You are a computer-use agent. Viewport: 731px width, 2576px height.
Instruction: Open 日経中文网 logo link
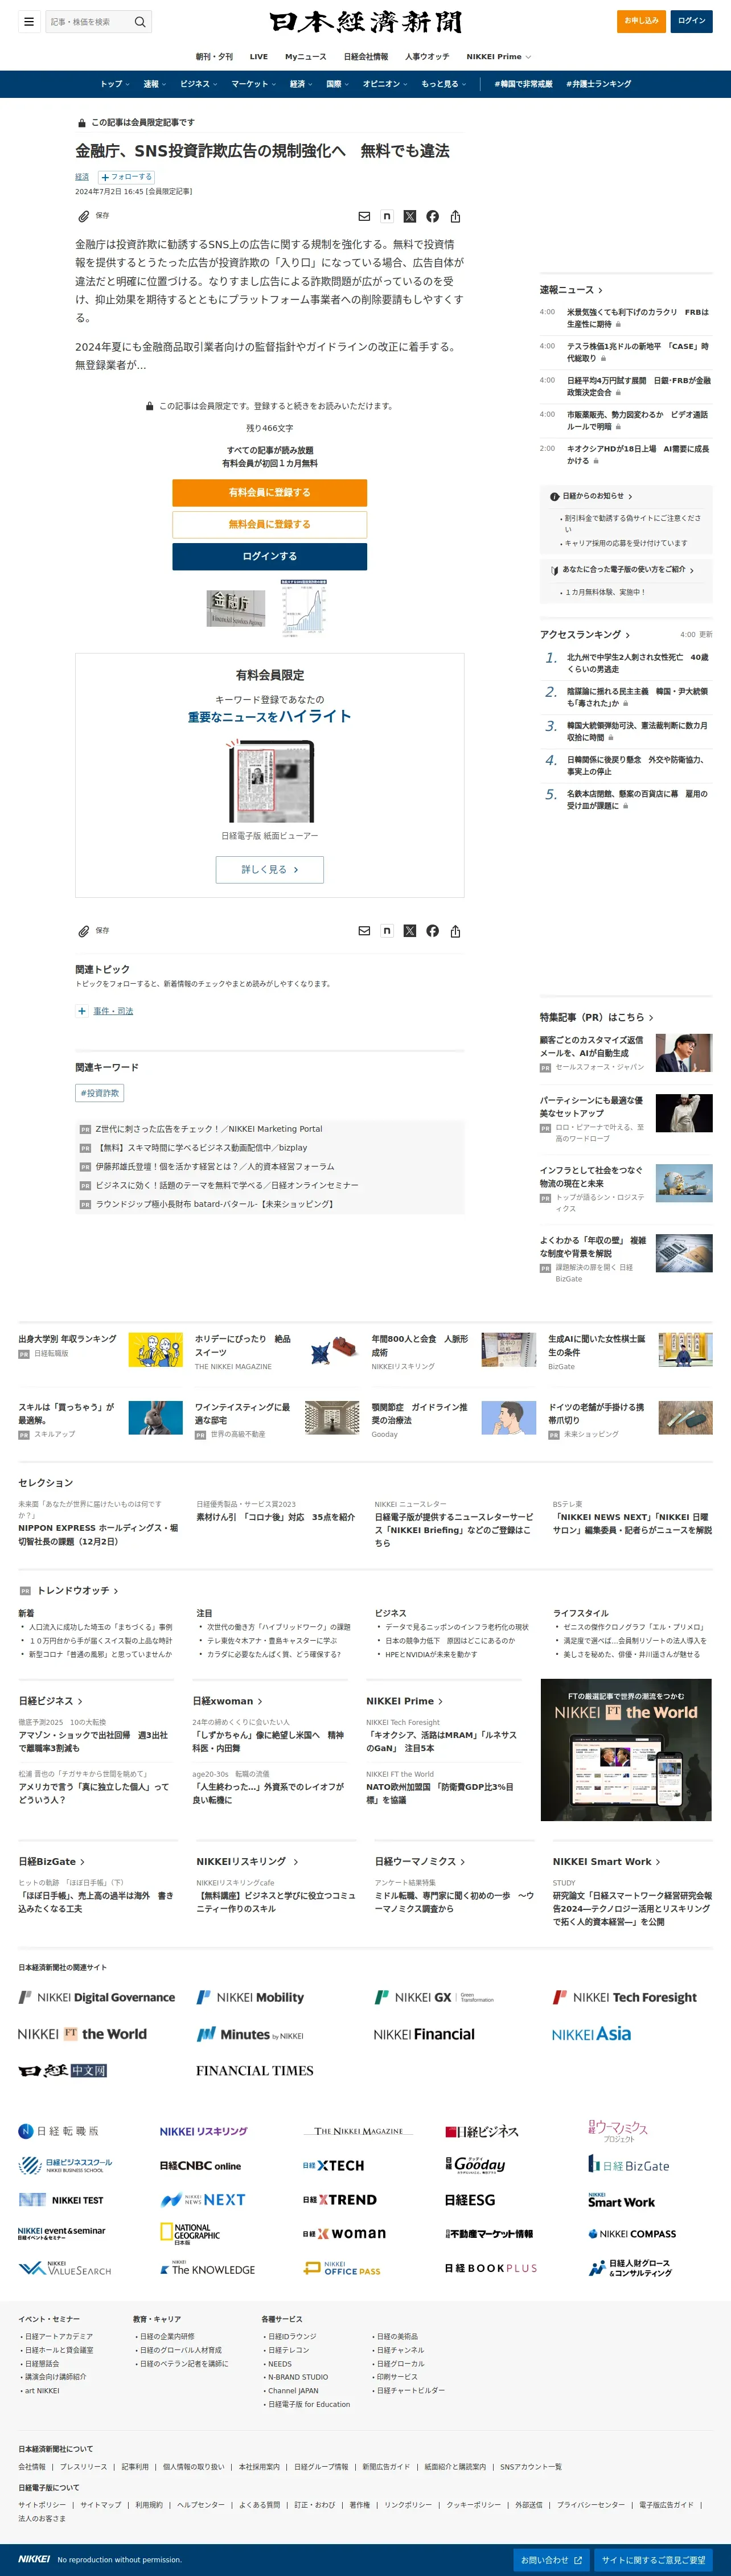[63, 2071]
